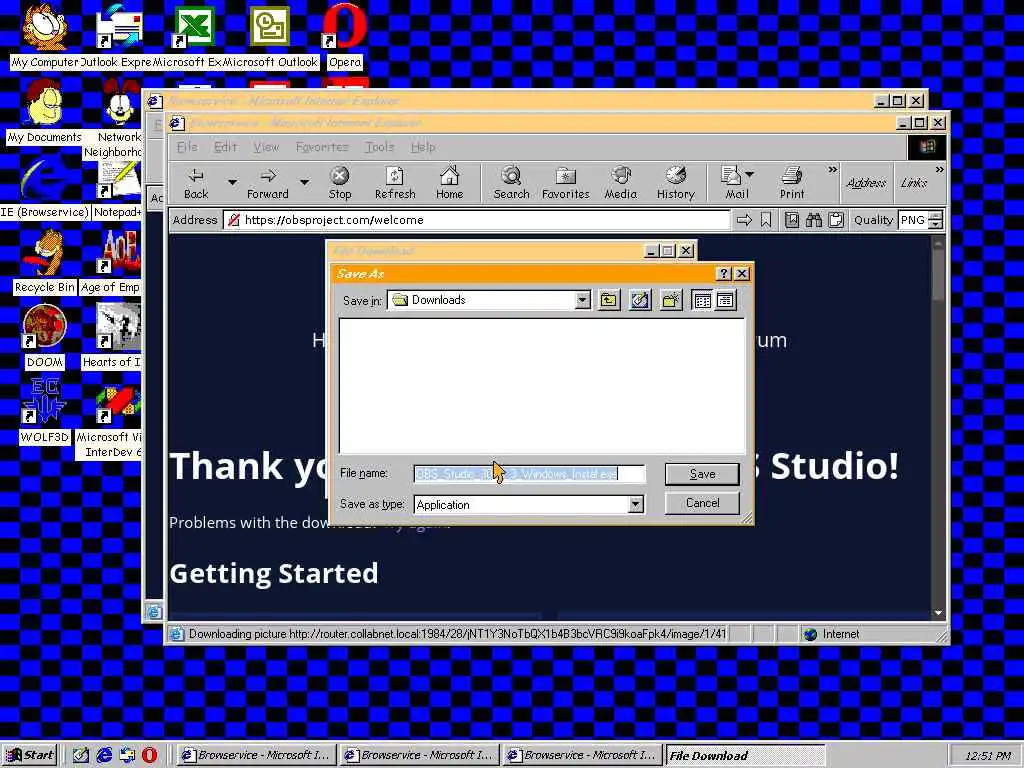
Task: Expand the Save as type dropdown
Action: (x=635, y=505)
